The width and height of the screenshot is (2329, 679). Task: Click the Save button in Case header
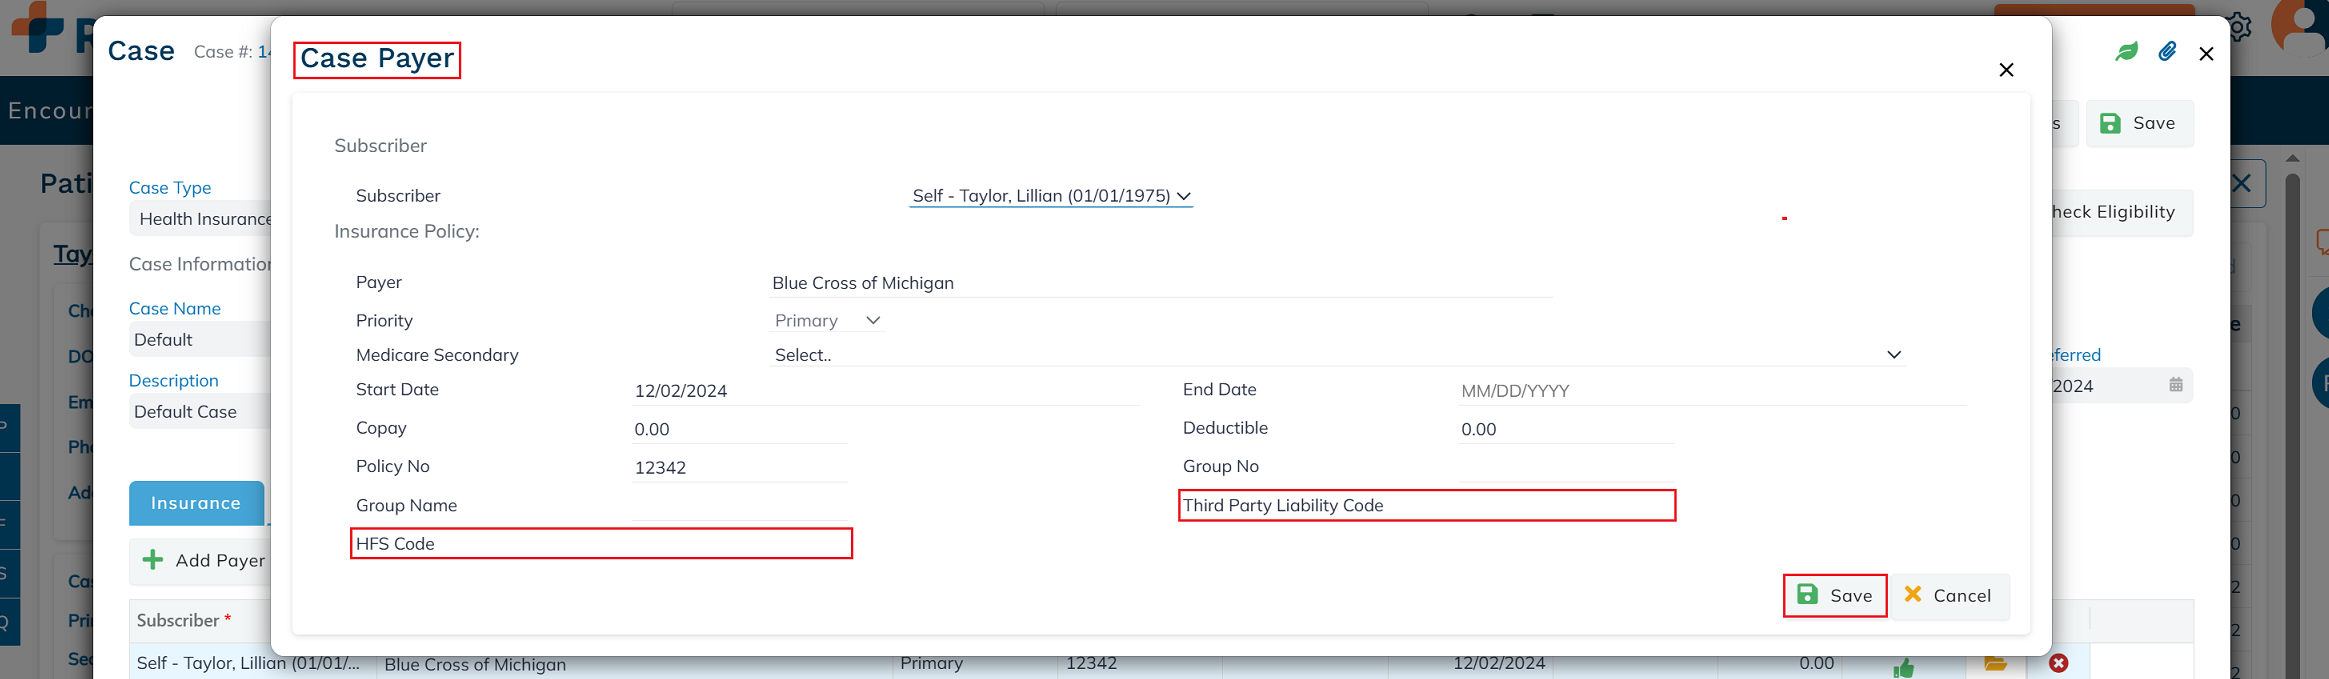pyautogui.click(x=2138, y=123)
